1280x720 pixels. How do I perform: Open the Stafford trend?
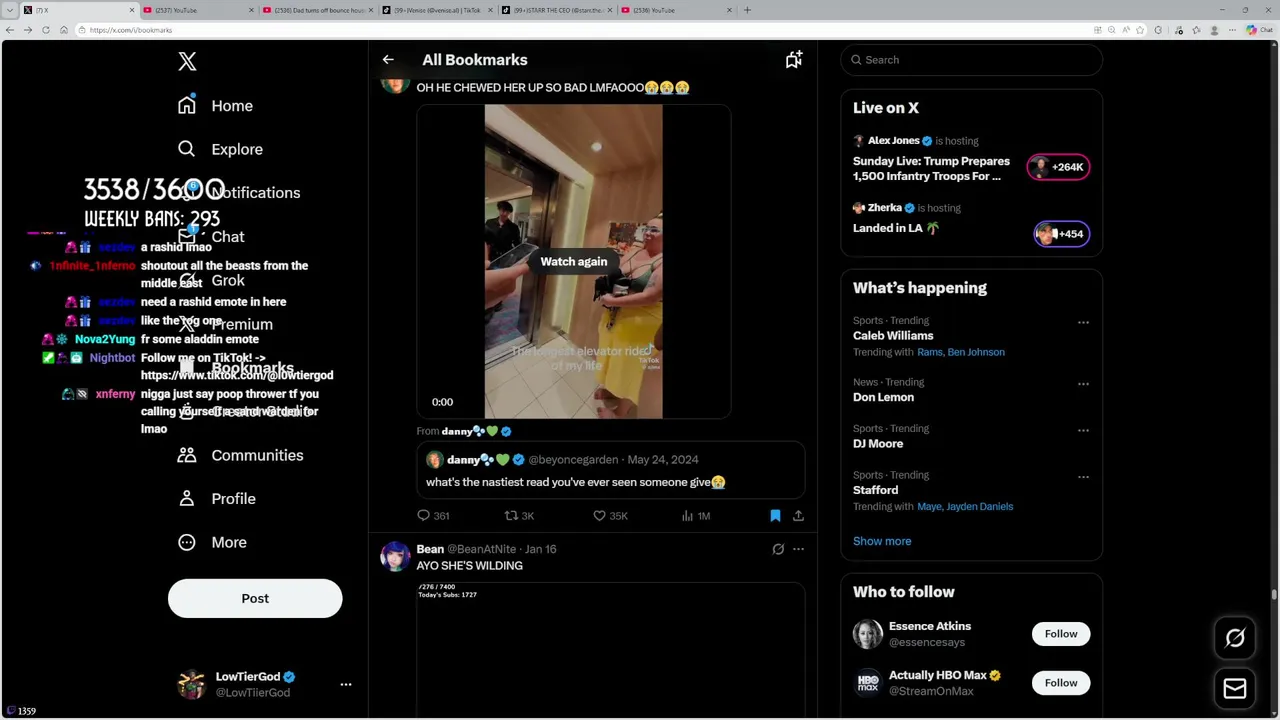tap(875, 490)
